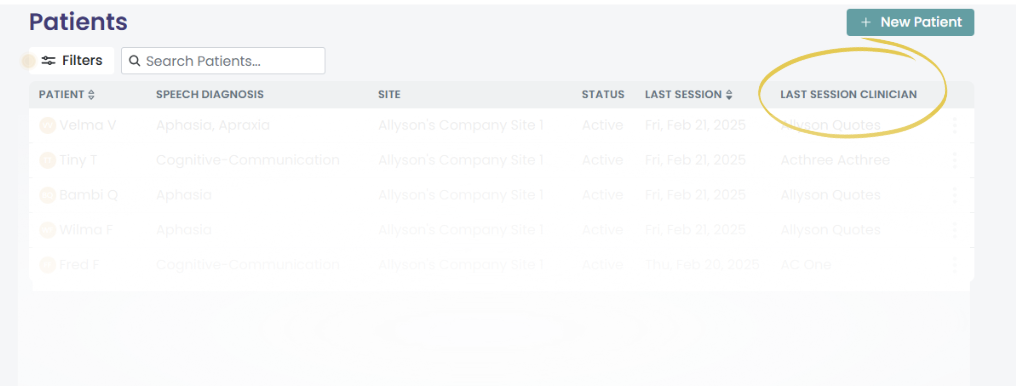
Task: Click the Site column header
Action: point(389,95)
